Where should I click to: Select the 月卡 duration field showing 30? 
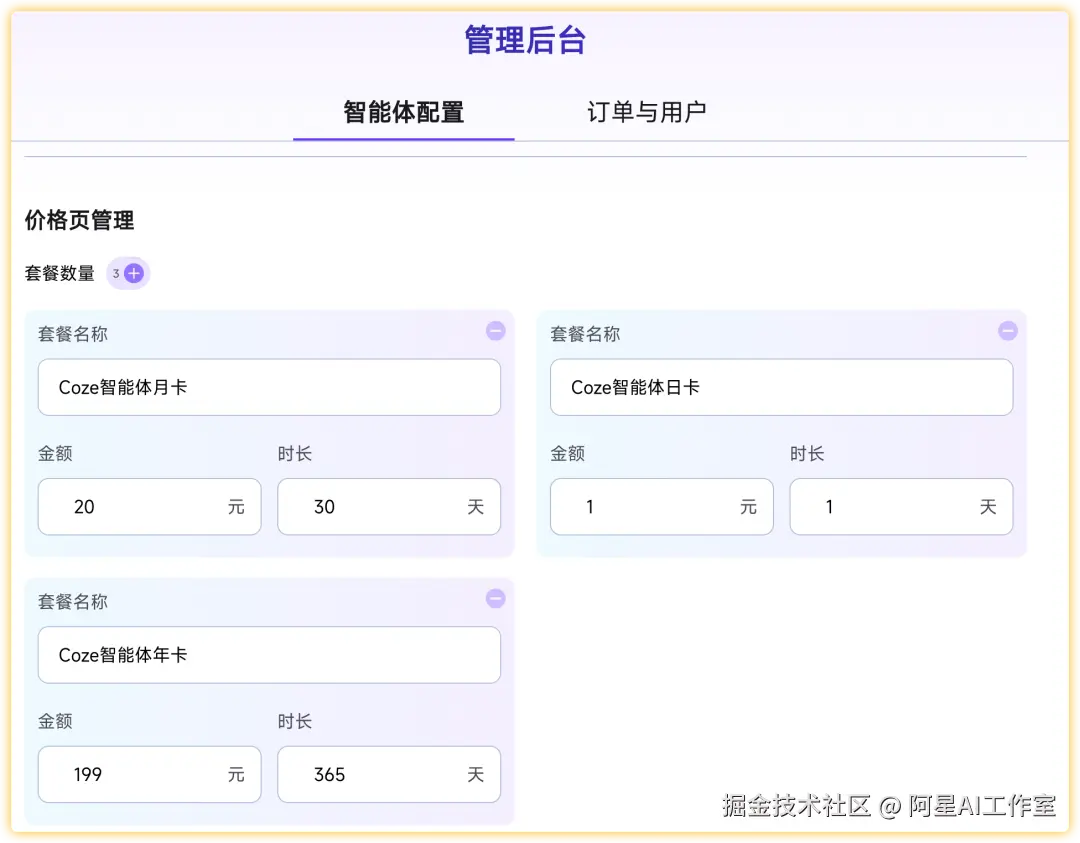[x=388, y=507]
